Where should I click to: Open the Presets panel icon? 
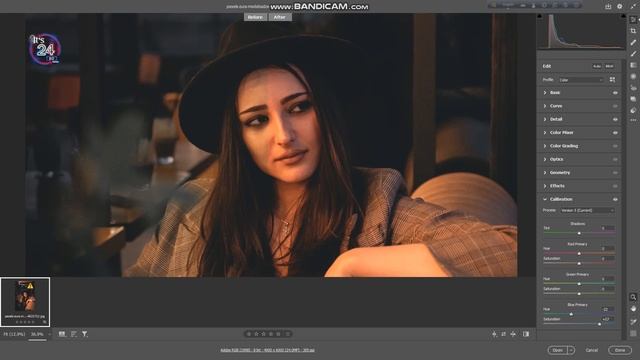coord(633,110)
